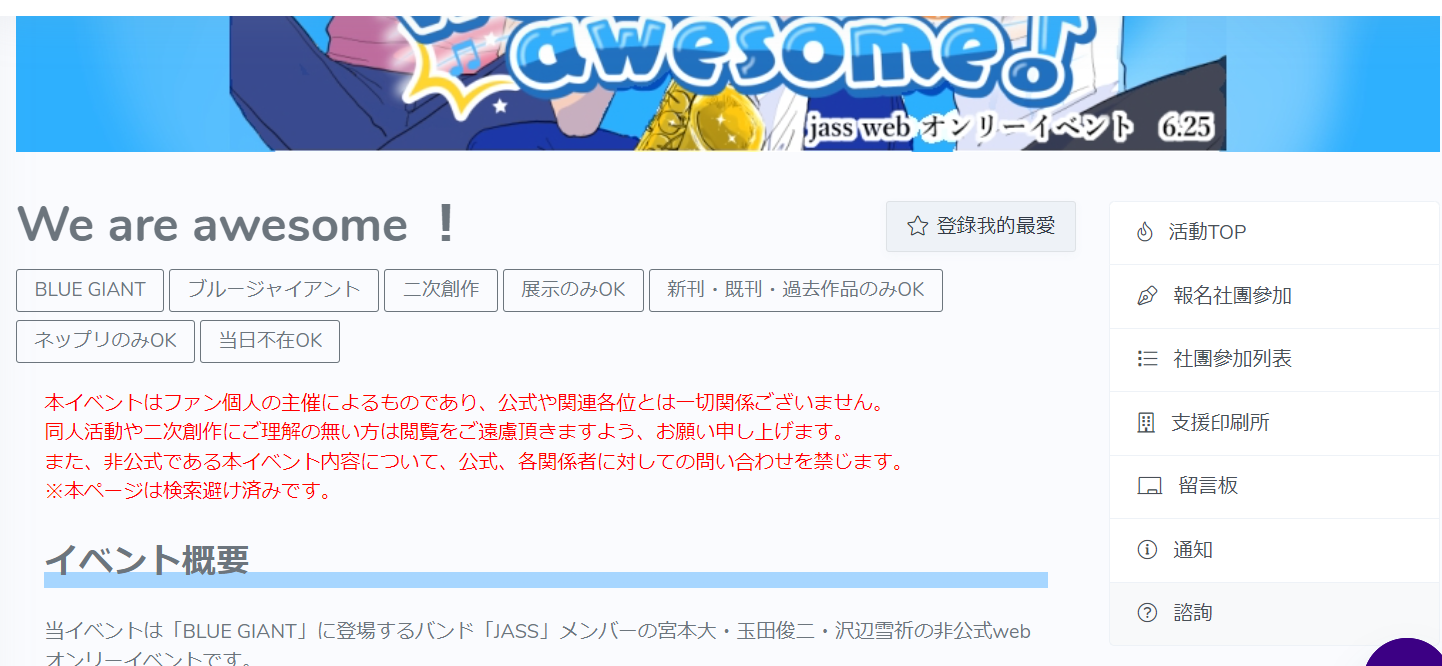Viewport: 1442px width, 666px height.
Task: Choose the 展示のみOK tag
Action: point(573,290)
